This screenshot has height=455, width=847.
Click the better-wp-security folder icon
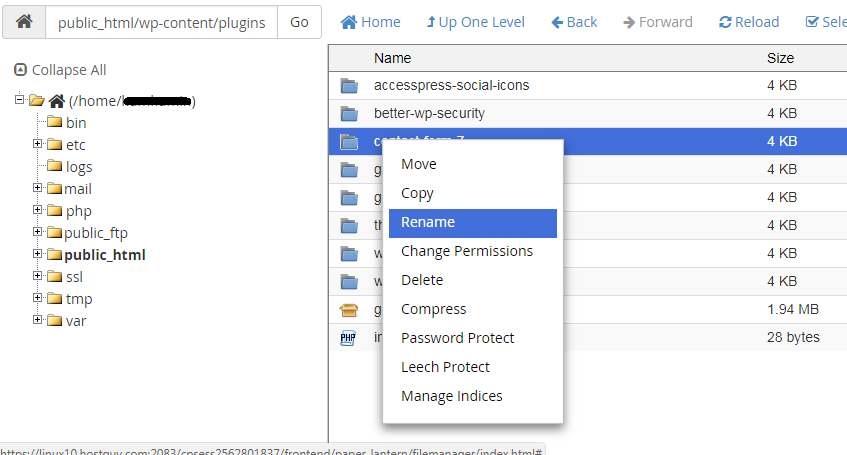click(349, 114)
